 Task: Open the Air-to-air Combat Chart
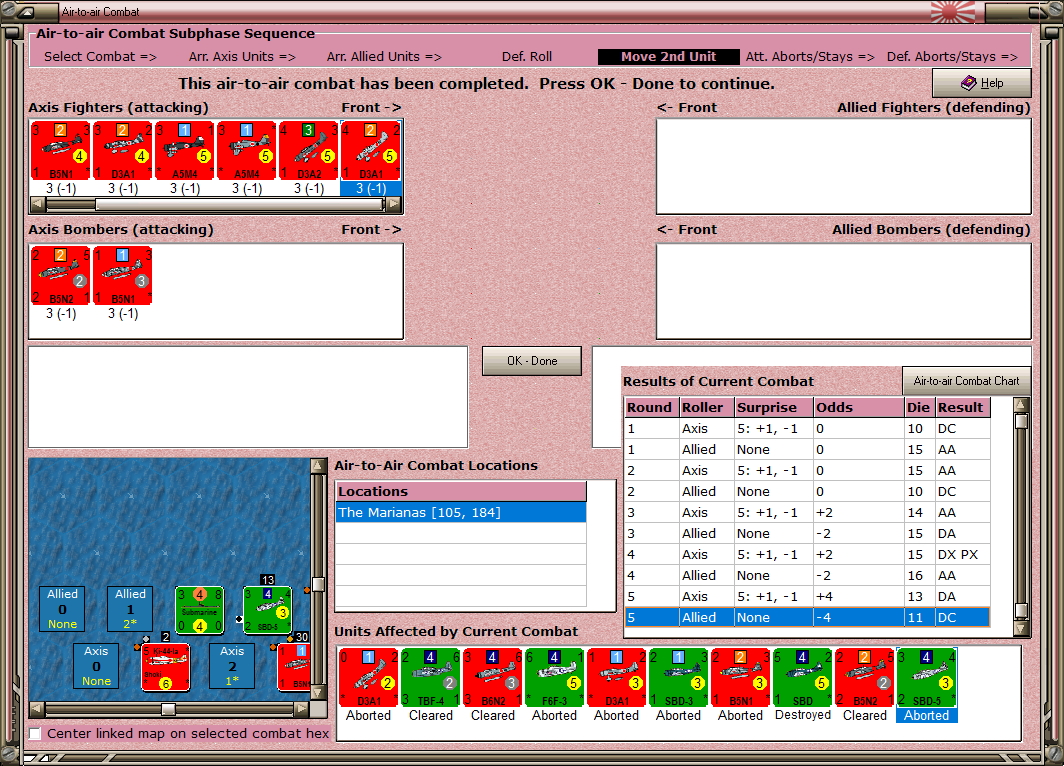tap(966, 381)
